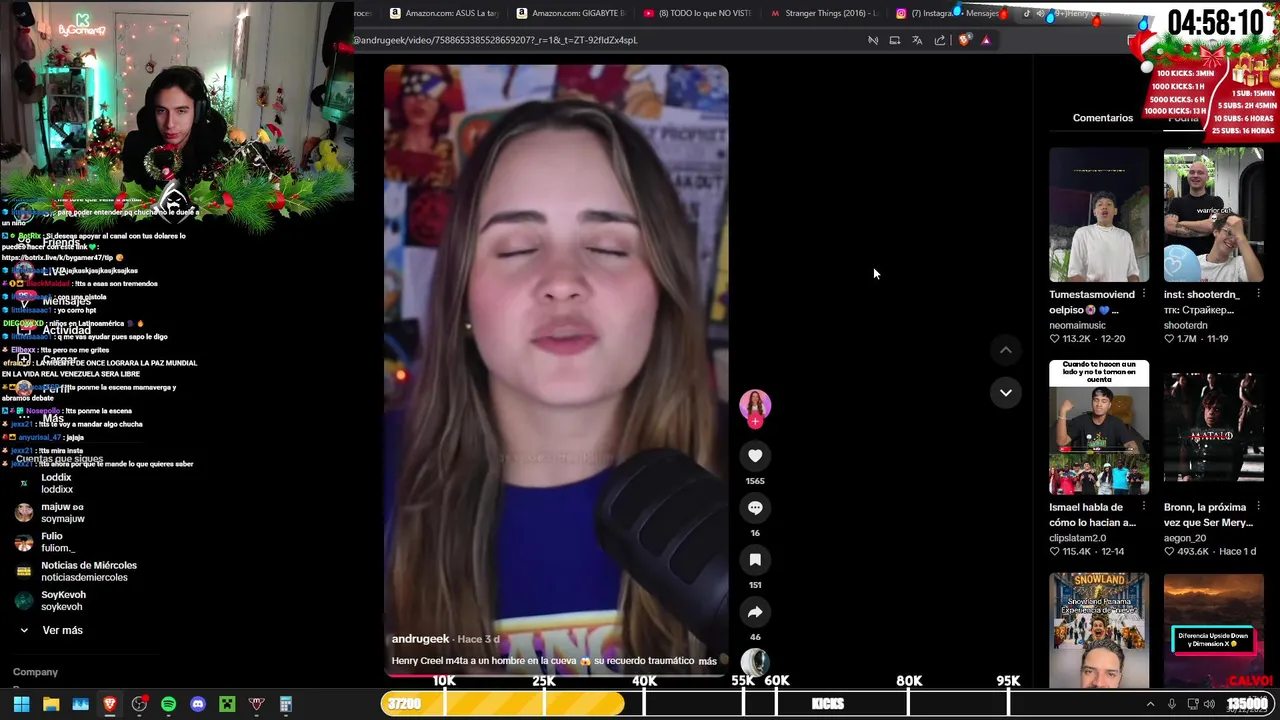
Task: Open Brave Shields icon in address bar
Action: point(964,40)
